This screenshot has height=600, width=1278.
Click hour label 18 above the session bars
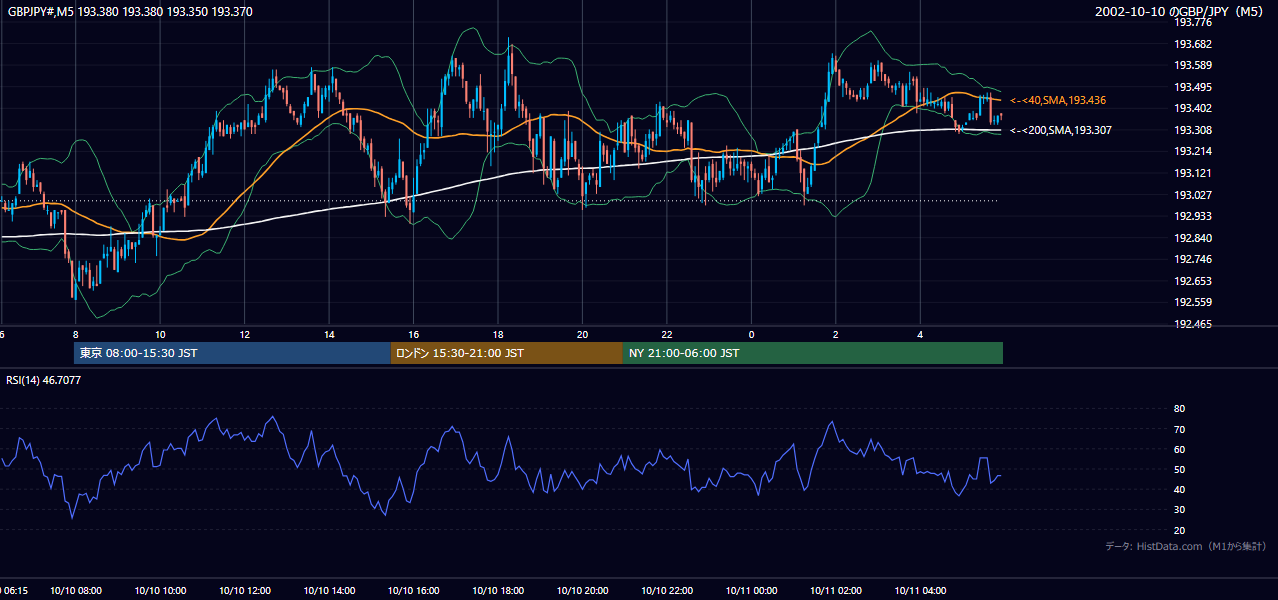tap(498, 334)
